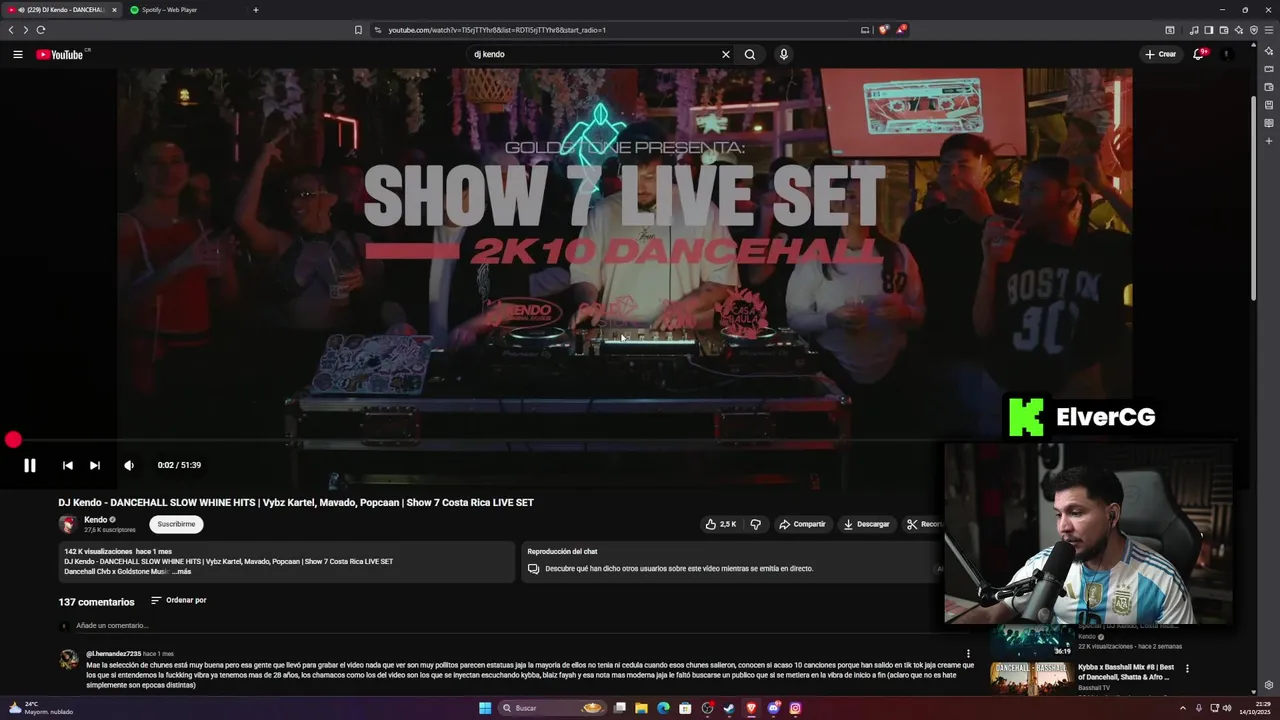Screen dimensions: 1280x720
Task: Pause the video playback
Action: pos(30,465)
